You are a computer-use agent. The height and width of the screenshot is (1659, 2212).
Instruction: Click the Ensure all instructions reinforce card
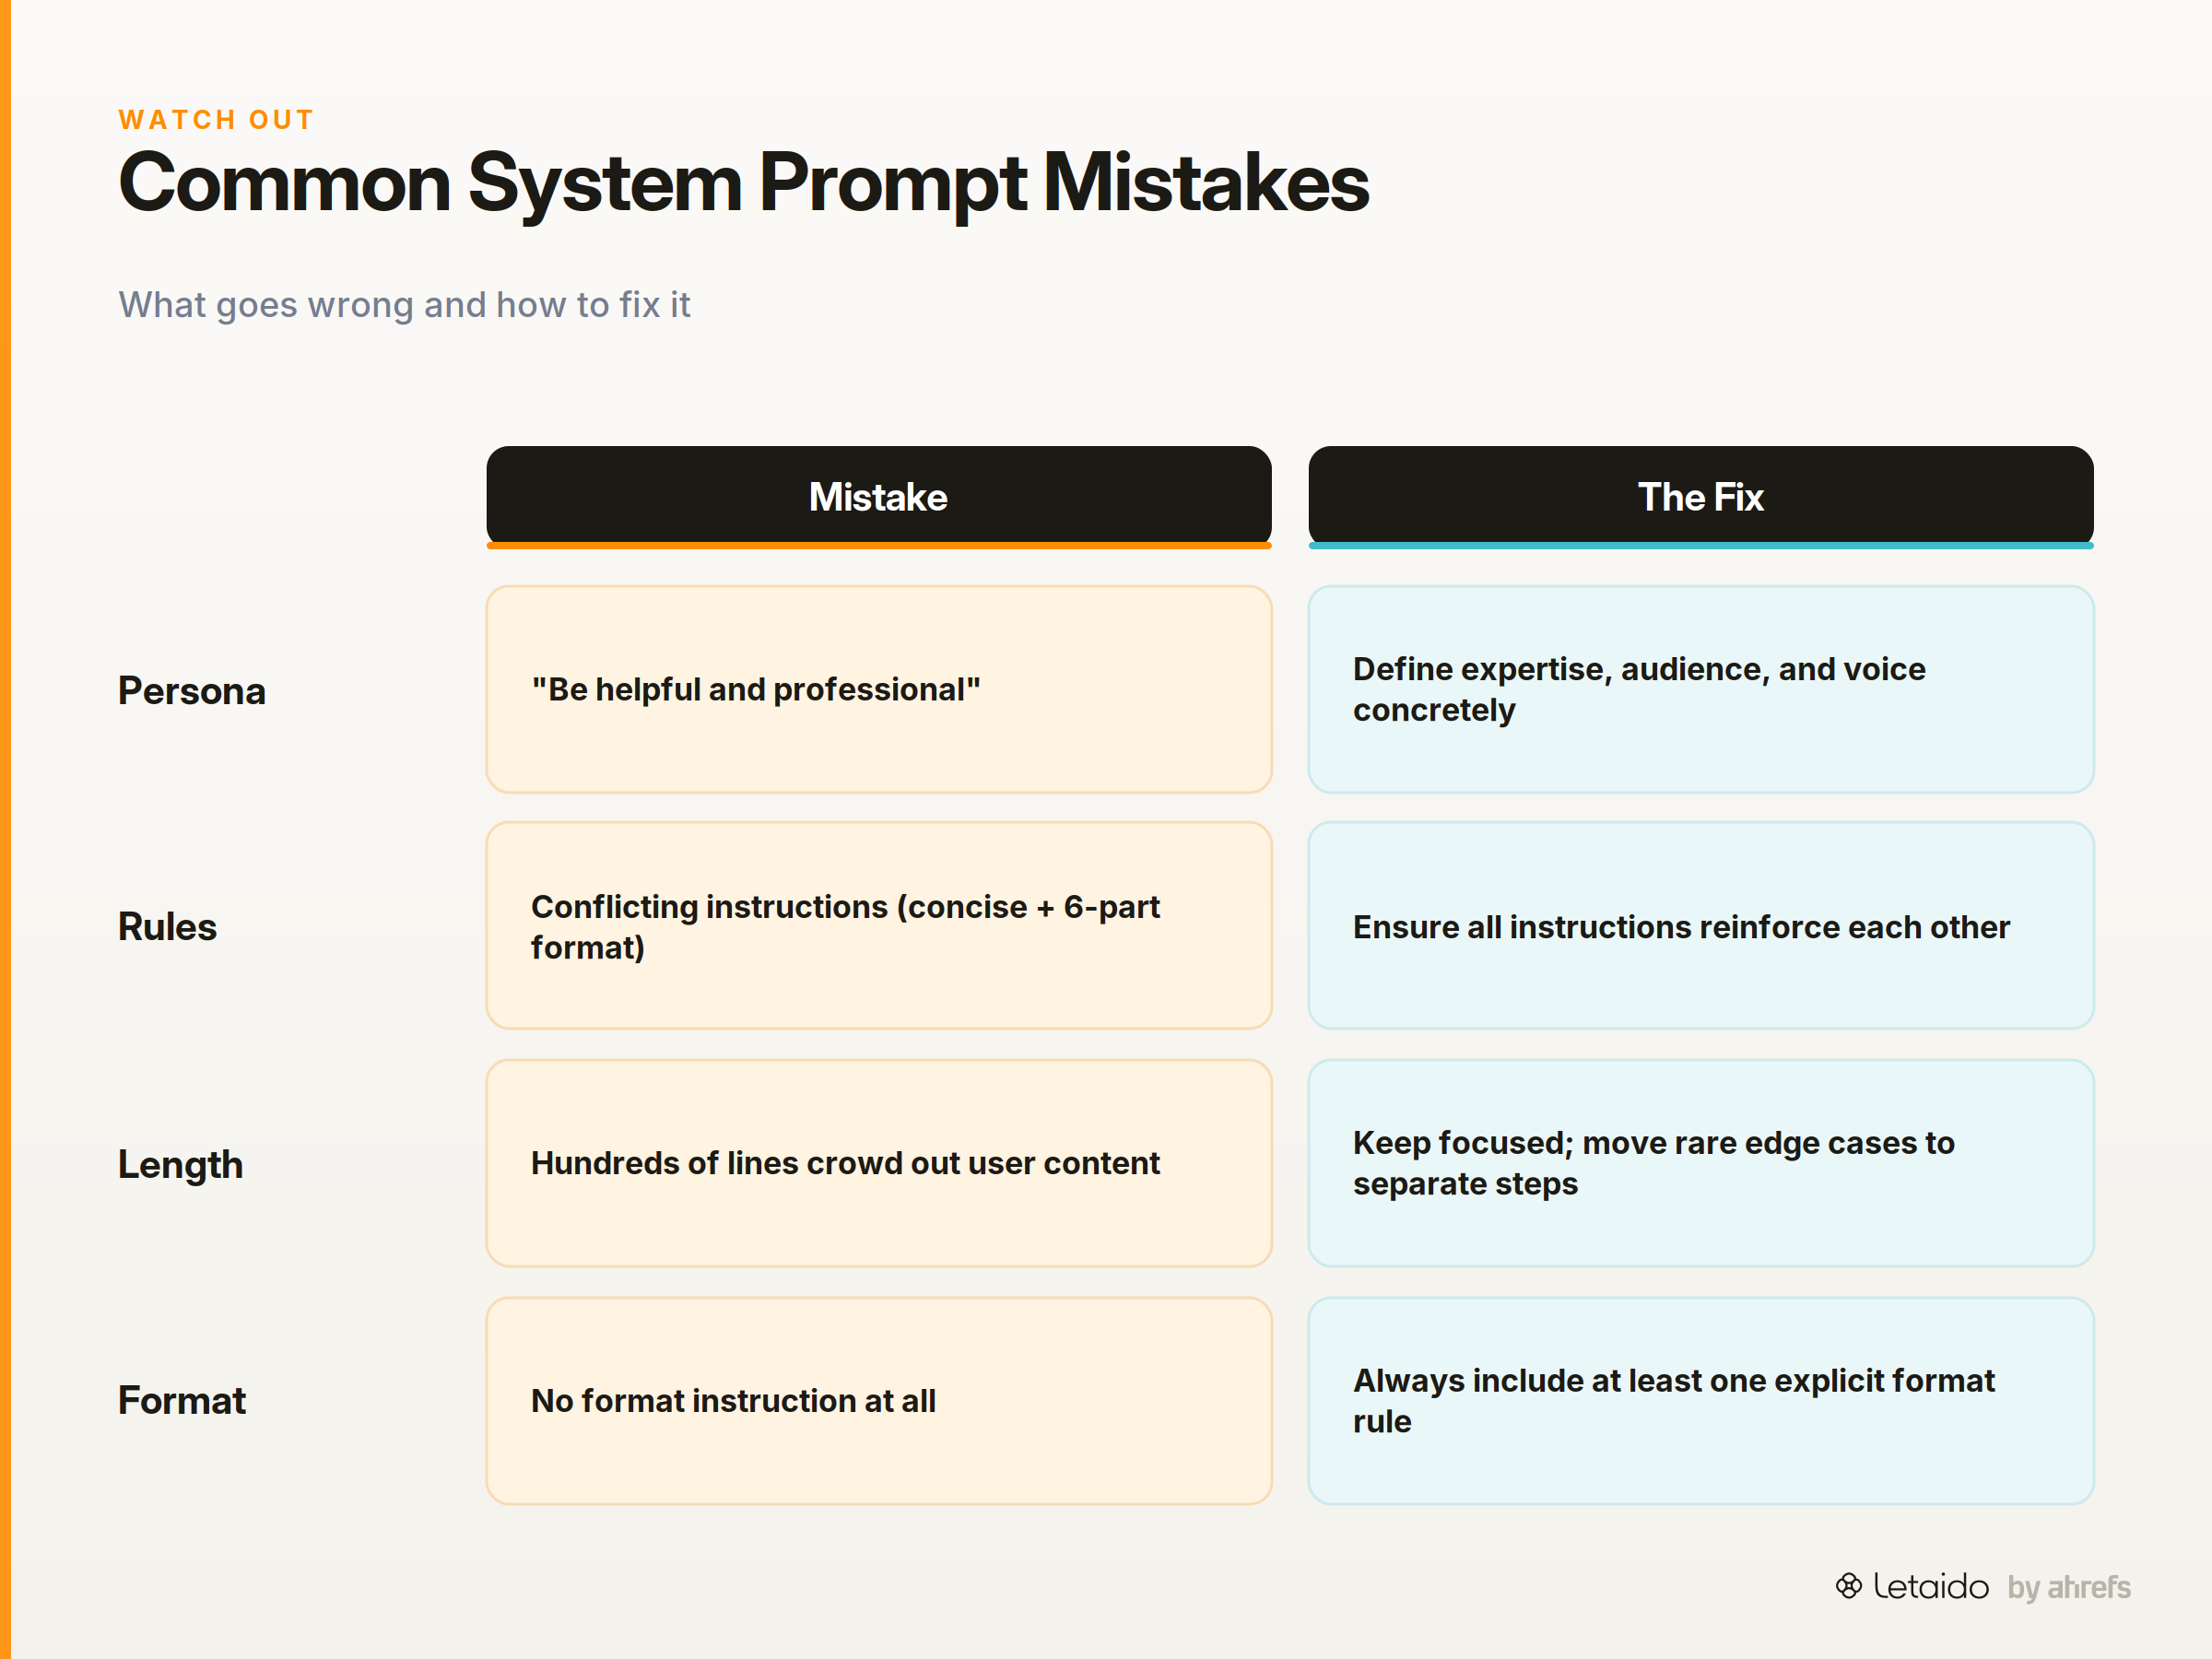1701,926
